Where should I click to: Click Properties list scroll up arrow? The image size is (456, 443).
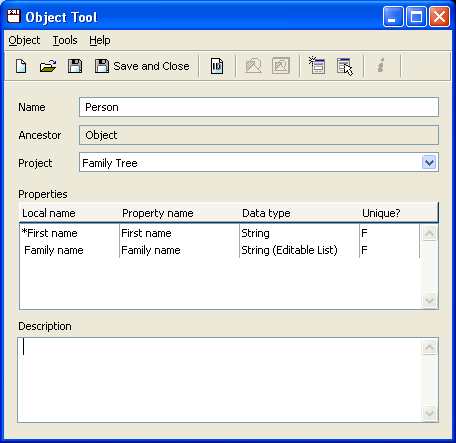(x=429, y=233)
